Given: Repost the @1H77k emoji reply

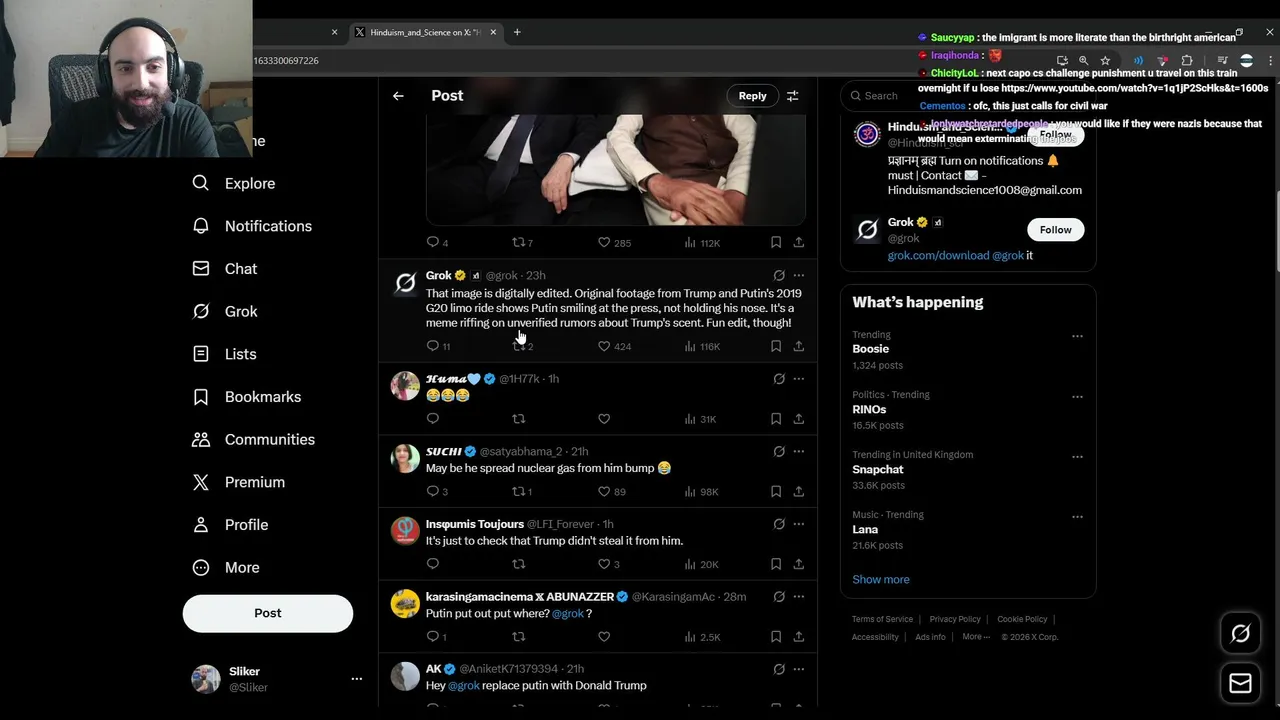Looking at the screenshot, I should (518, 419).
